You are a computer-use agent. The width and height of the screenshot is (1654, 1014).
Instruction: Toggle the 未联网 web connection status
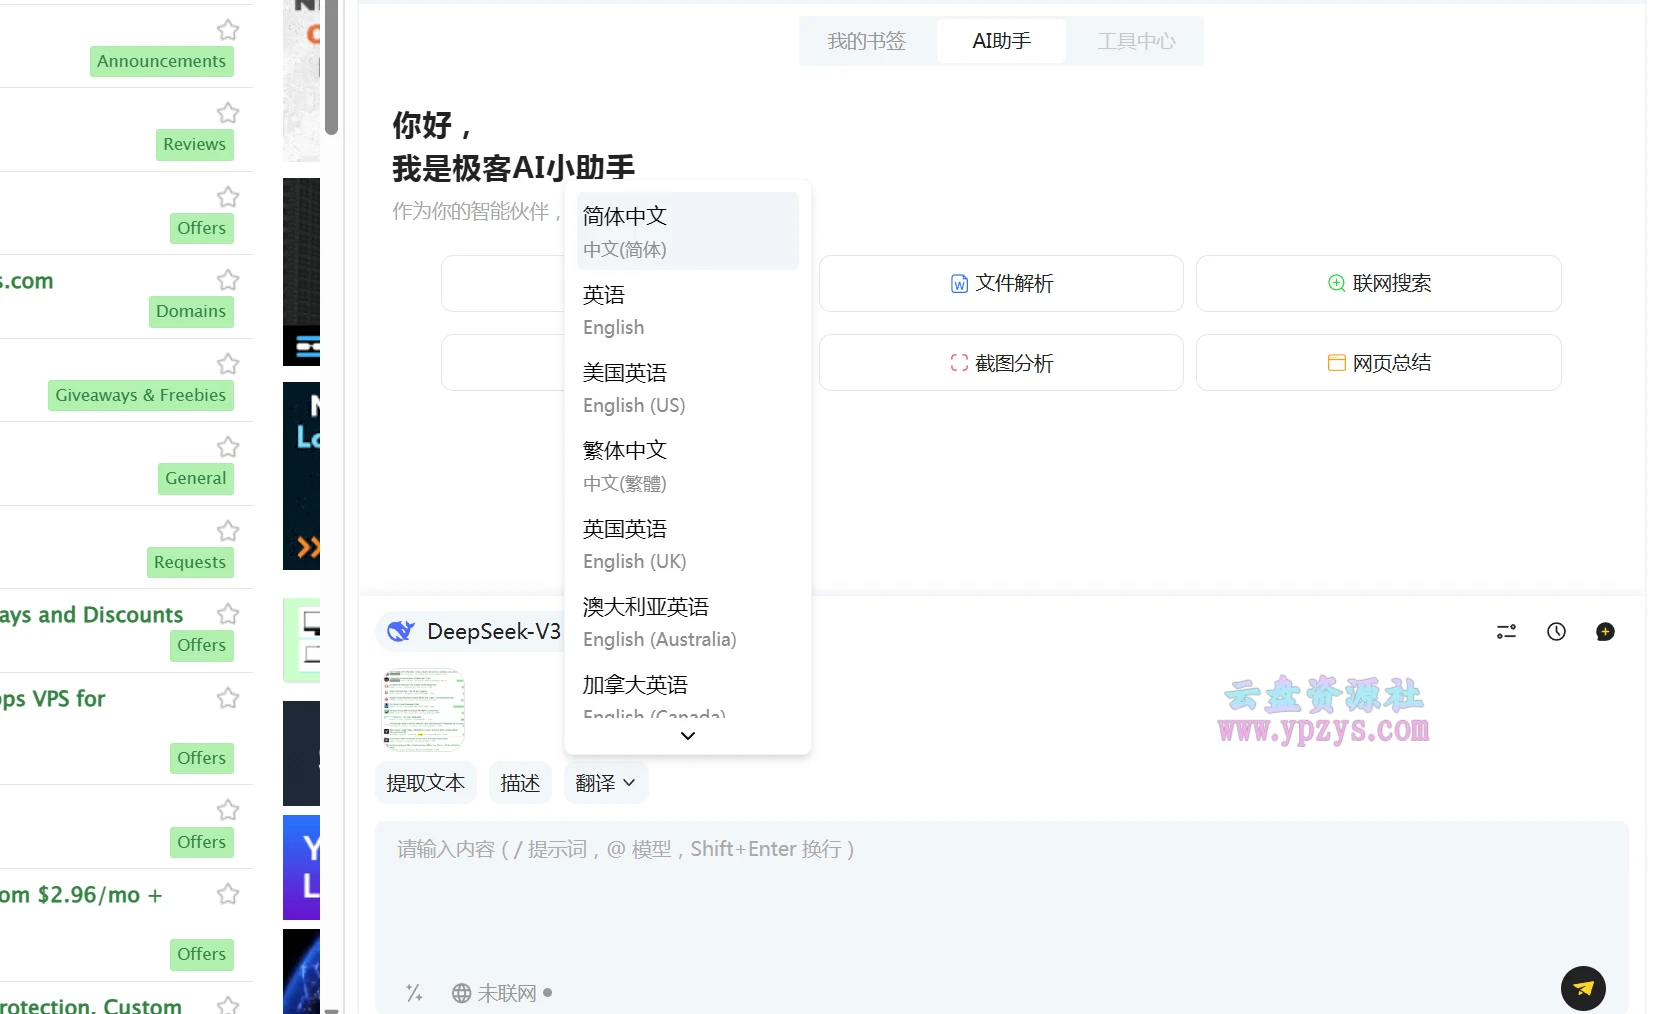pyautogui.click(x=502, y=993)
